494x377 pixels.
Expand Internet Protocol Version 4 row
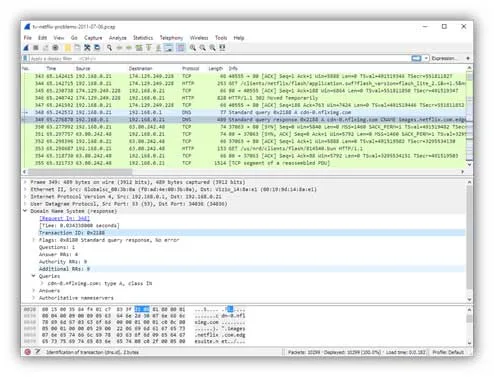point(25,197)
